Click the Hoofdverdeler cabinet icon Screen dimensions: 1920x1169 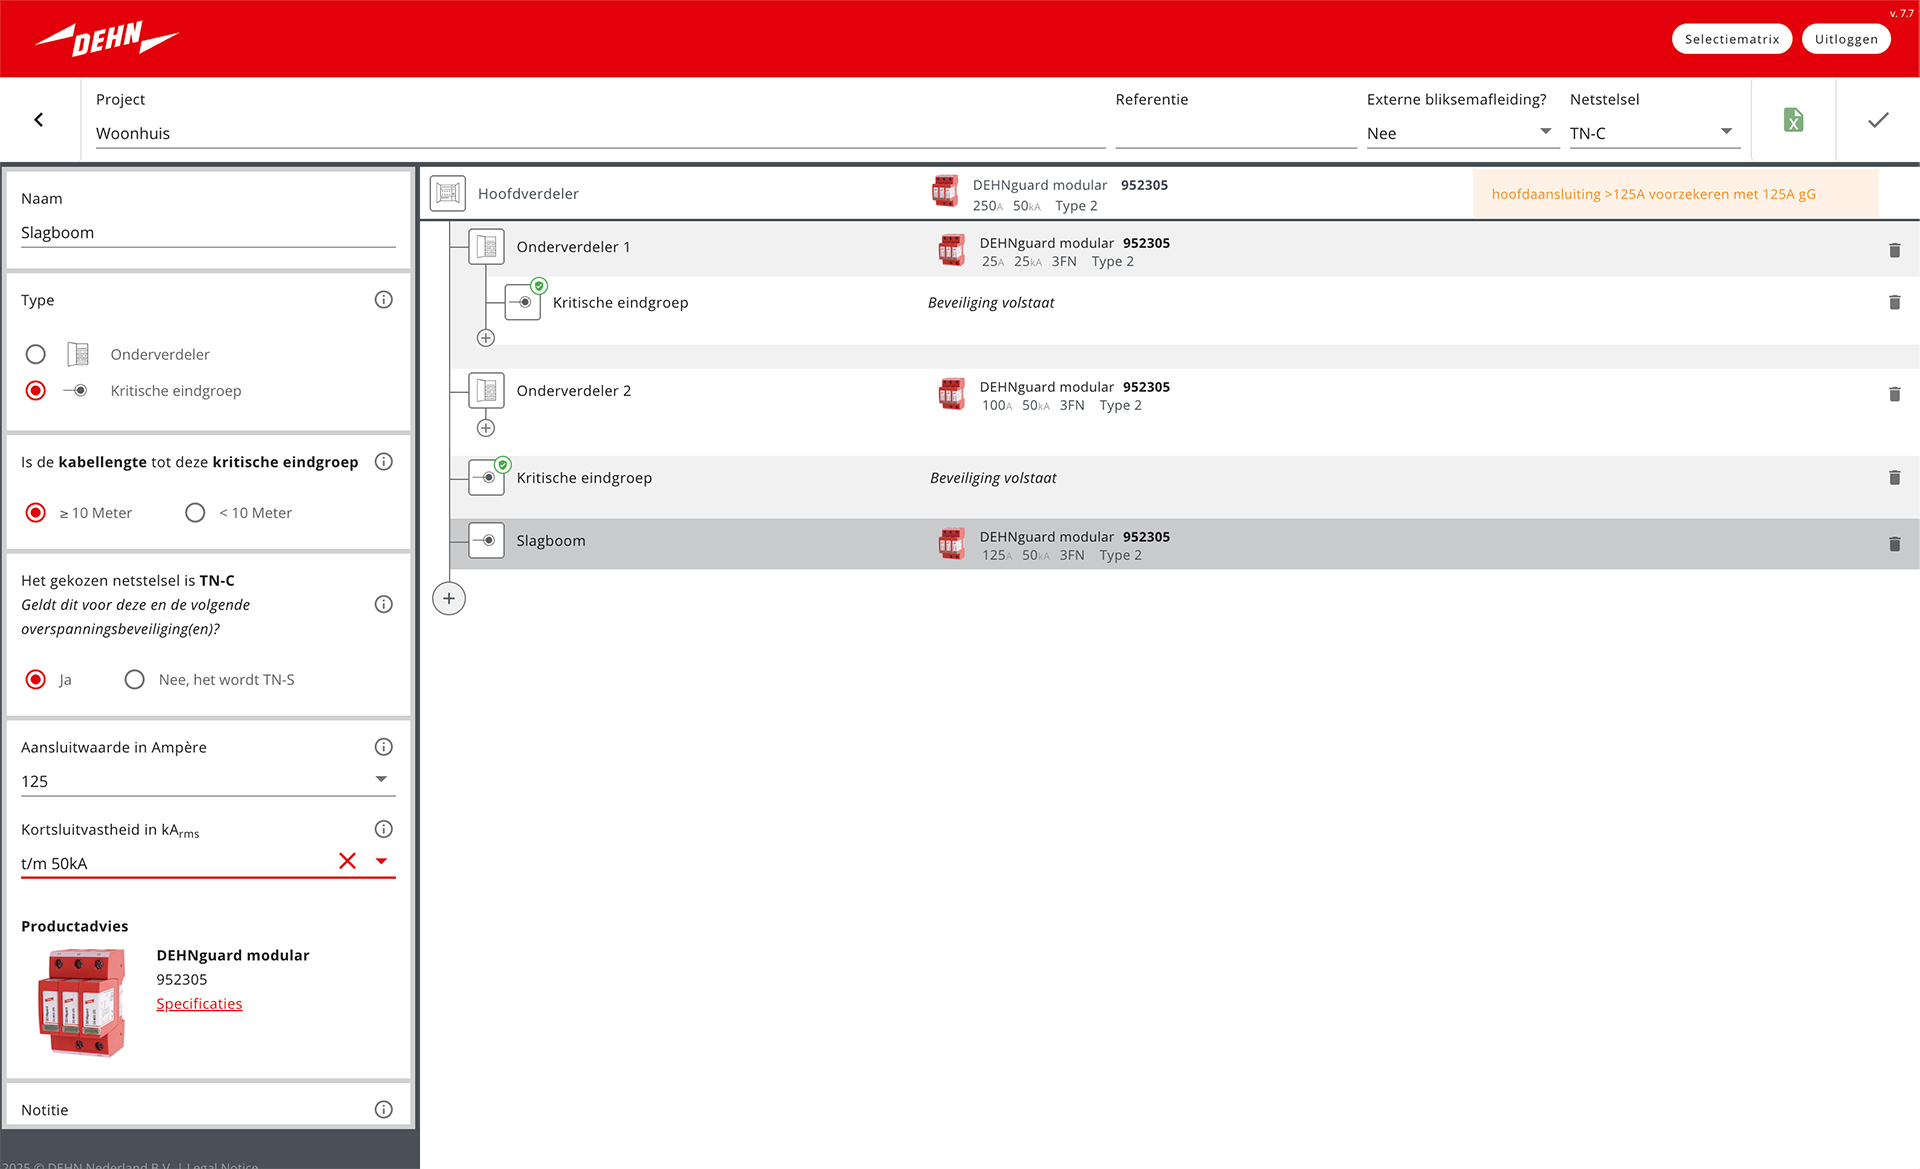click(448, 193)
